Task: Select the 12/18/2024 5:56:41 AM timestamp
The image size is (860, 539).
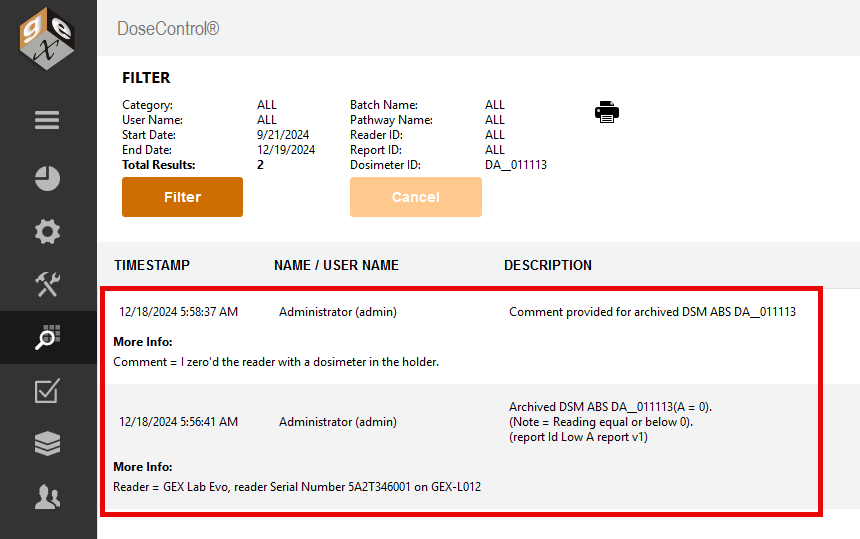Action: 178,422
